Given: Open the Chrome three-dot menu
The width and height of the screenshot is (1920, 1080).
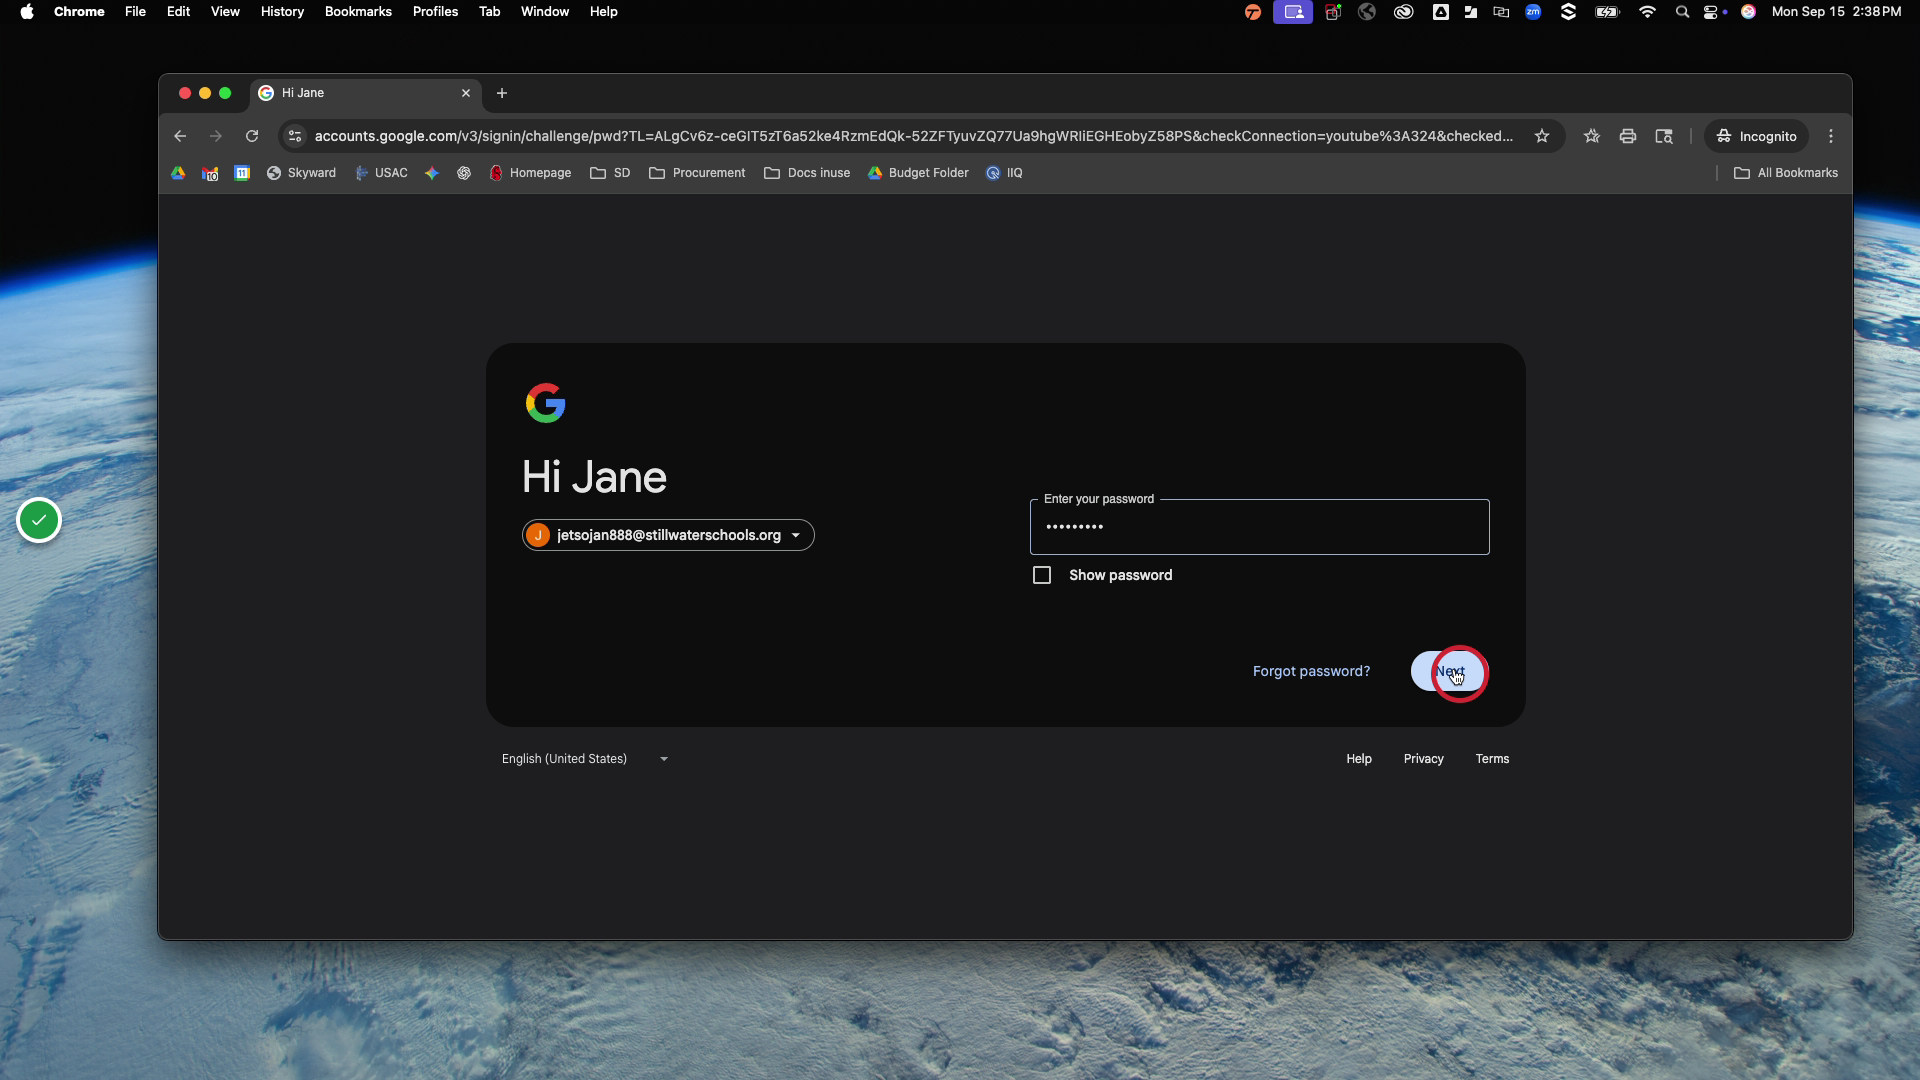Looking at the screenshot, I should click(1831, 136).
